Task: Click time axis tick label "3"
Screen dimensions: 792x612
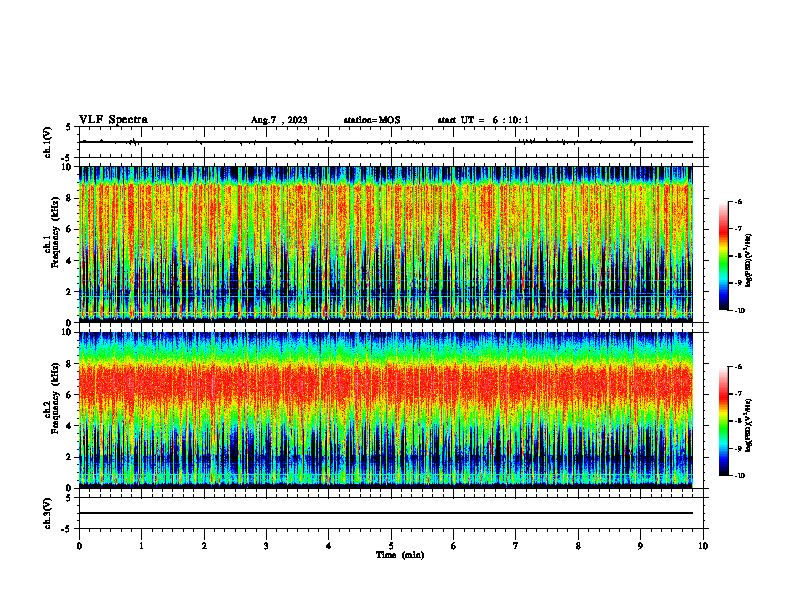Action: pos(266,546)
